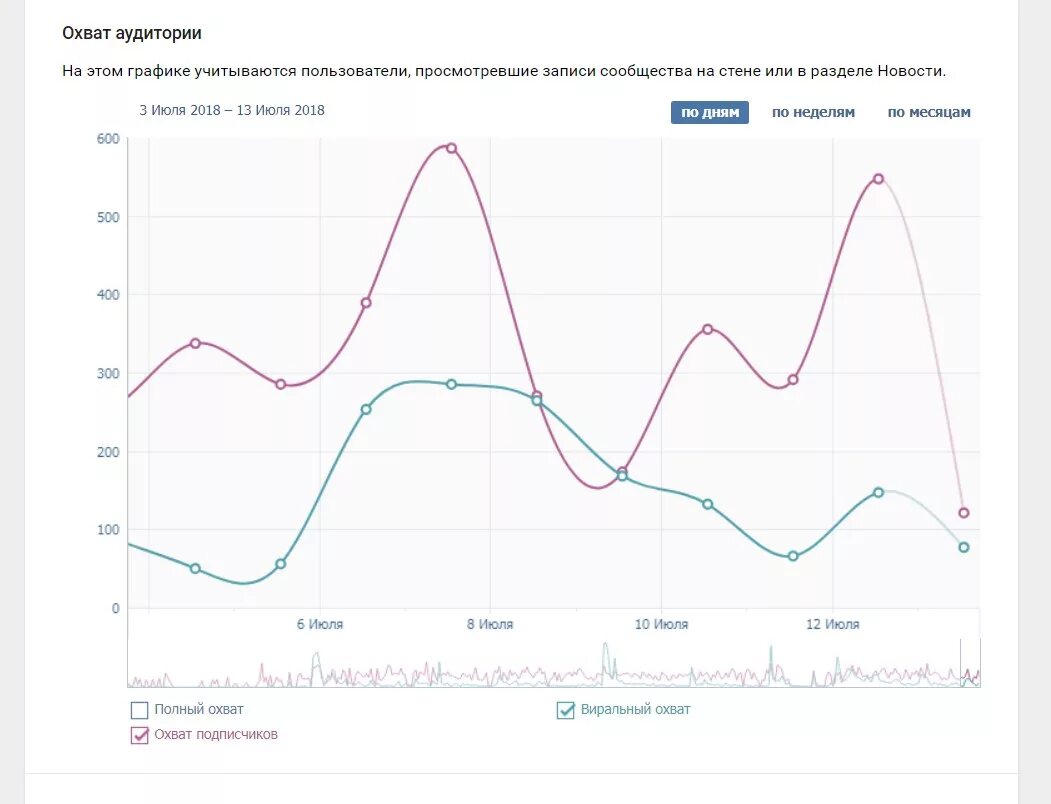Pick the pink point near 355 by 10 Июля
This screenshot has height=804, width=1051.
point(707,329)
